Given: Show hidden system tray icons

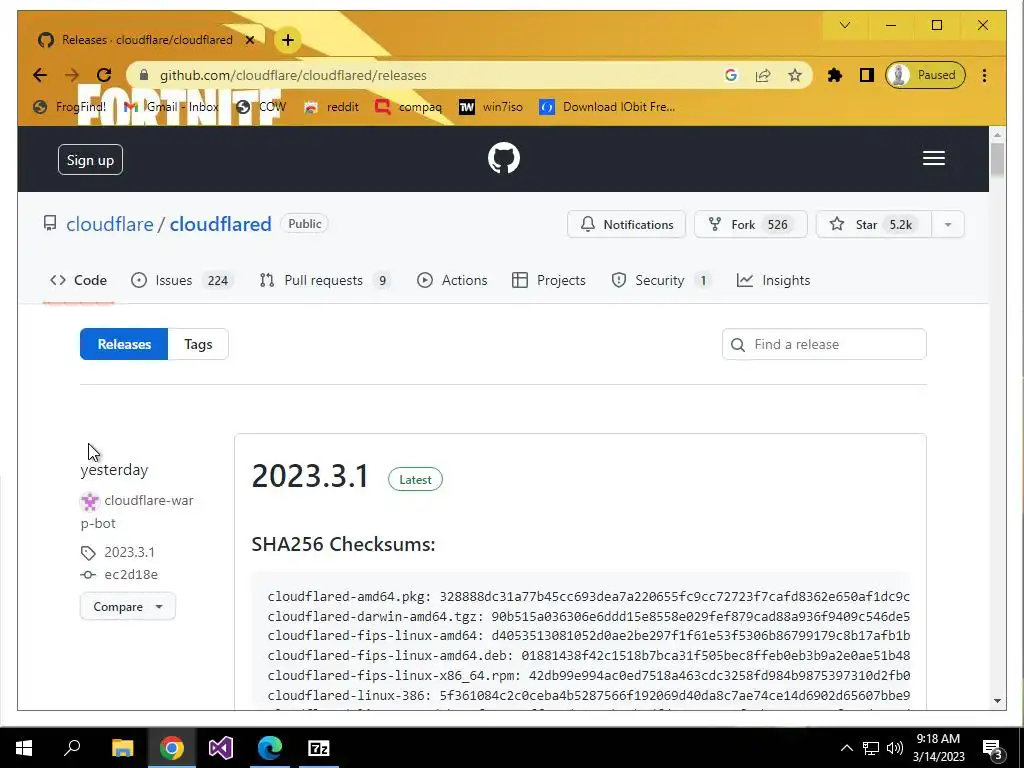Looking at the screenshot, I should [x=846, y=748].
